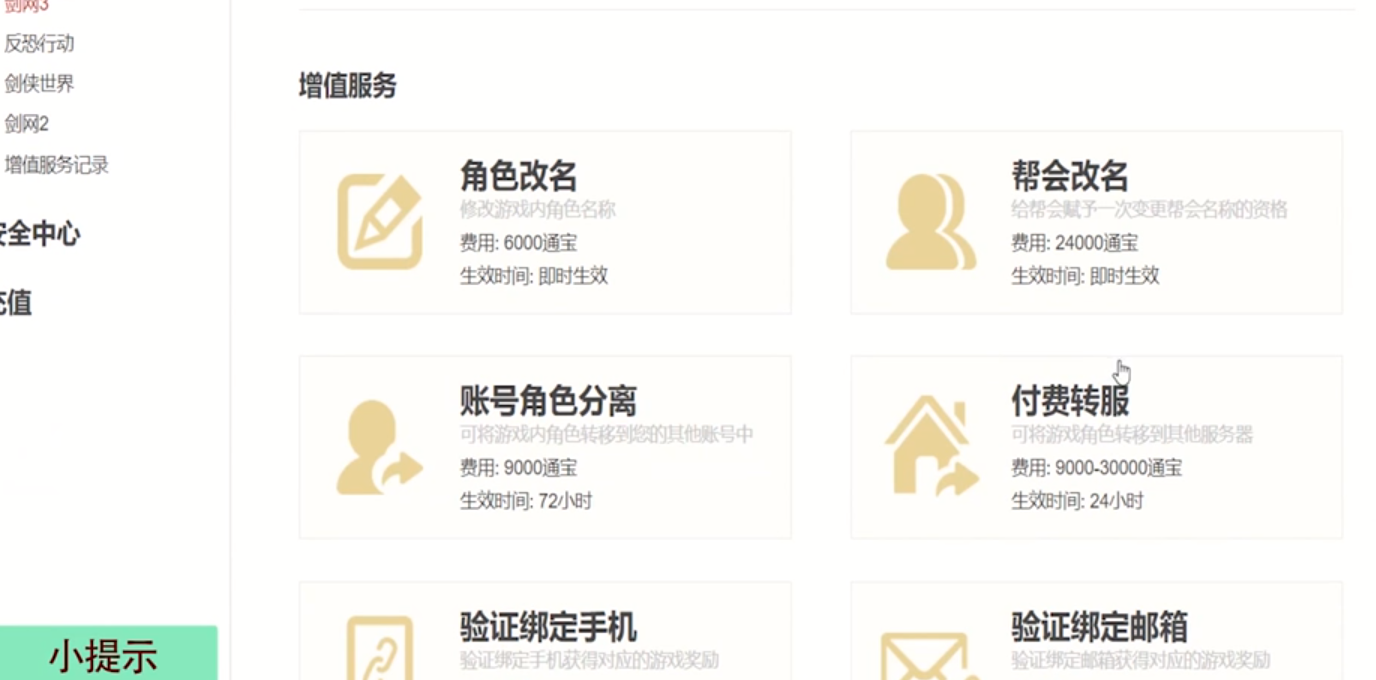
Task: Open the 验证绑定邮箱 service title
Action: [x=1098, y=627]
